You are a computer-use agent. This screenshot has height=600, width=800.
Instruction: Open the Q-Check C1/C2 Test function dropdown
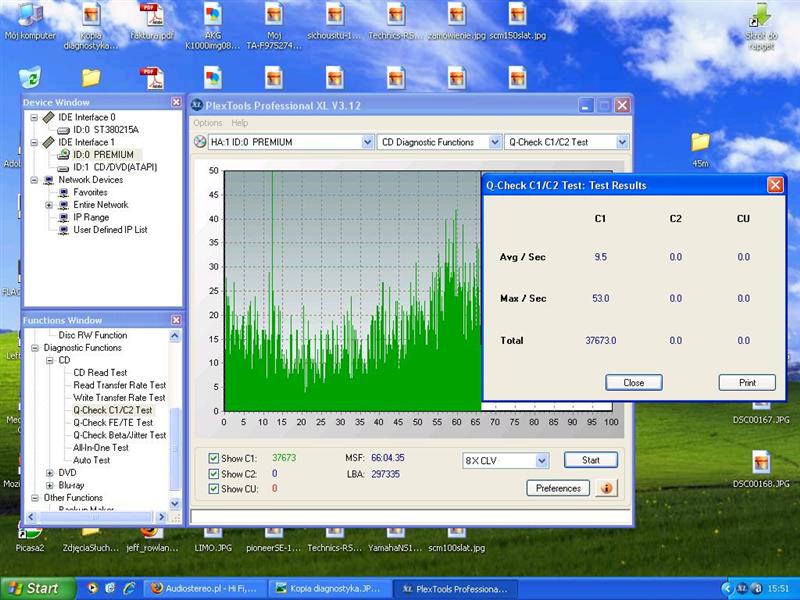[x=622, y=142]
